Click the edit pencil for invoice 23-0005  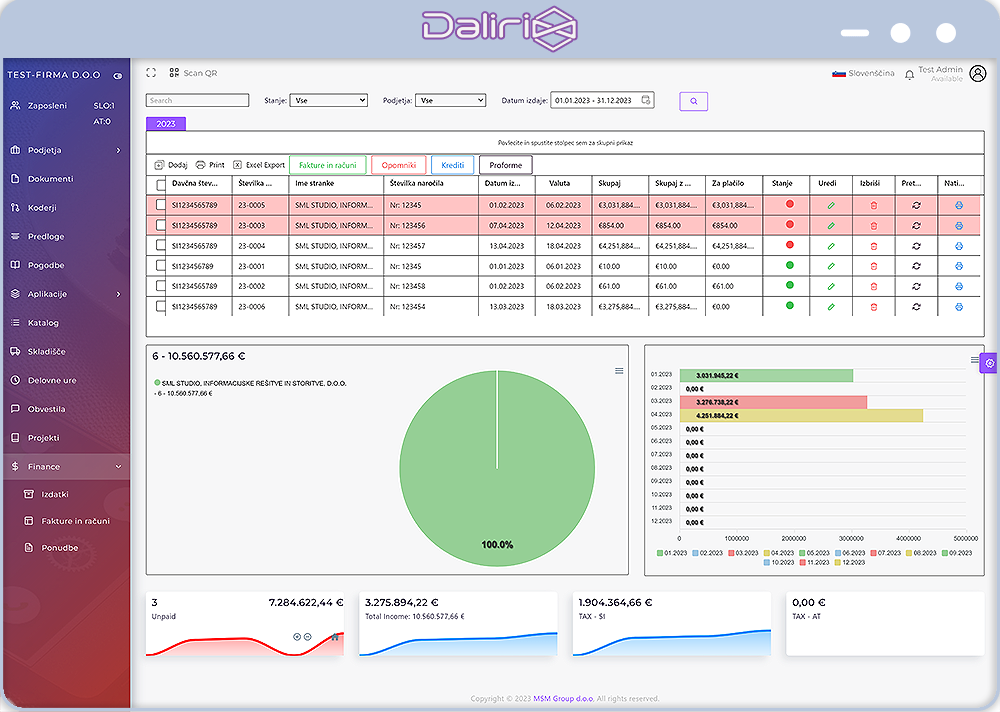point(830,205)
